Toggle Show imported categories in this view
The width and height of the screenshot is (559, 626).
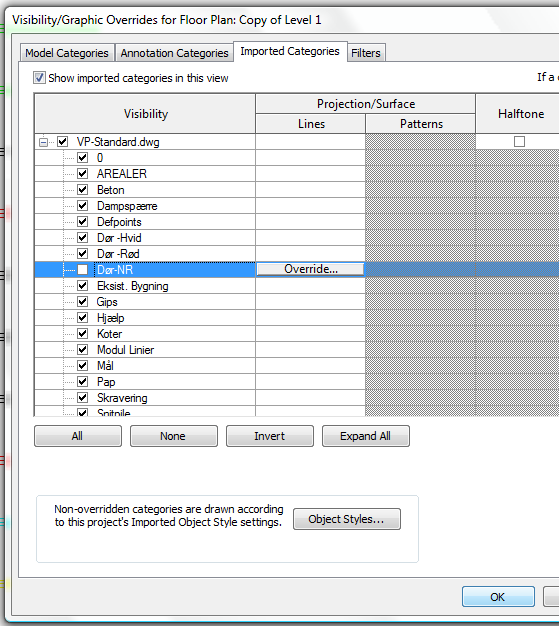tap(39, 77)
